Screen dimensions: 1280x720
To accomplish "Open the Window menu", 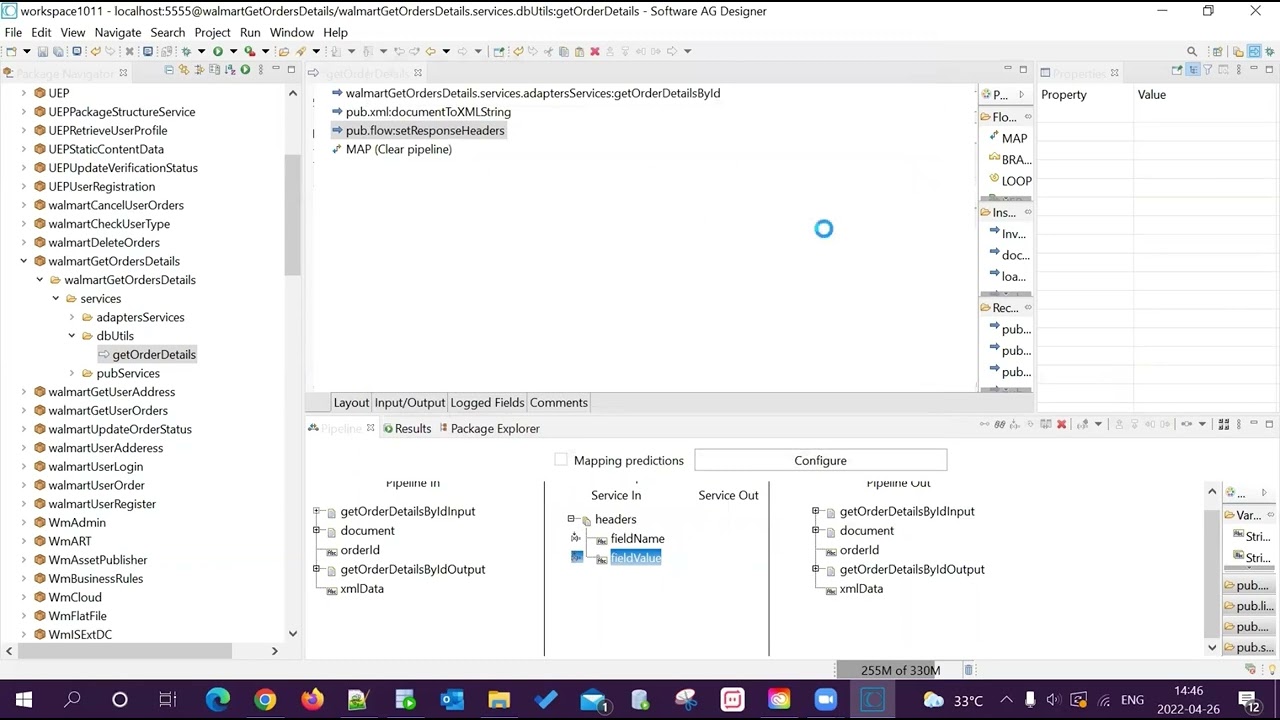I will point(291,32).
